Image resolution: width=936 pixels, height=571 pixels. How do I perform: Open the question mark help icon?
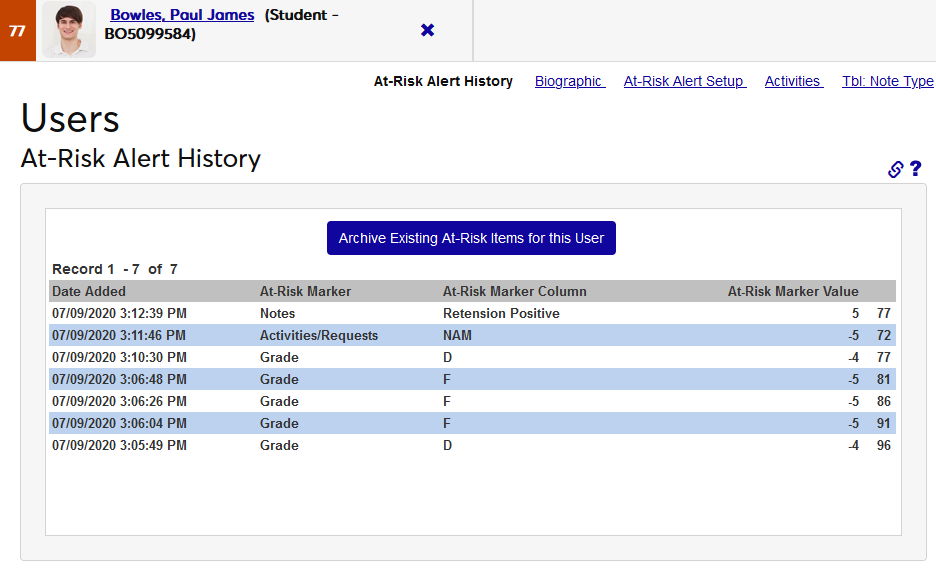click(915, 169)
